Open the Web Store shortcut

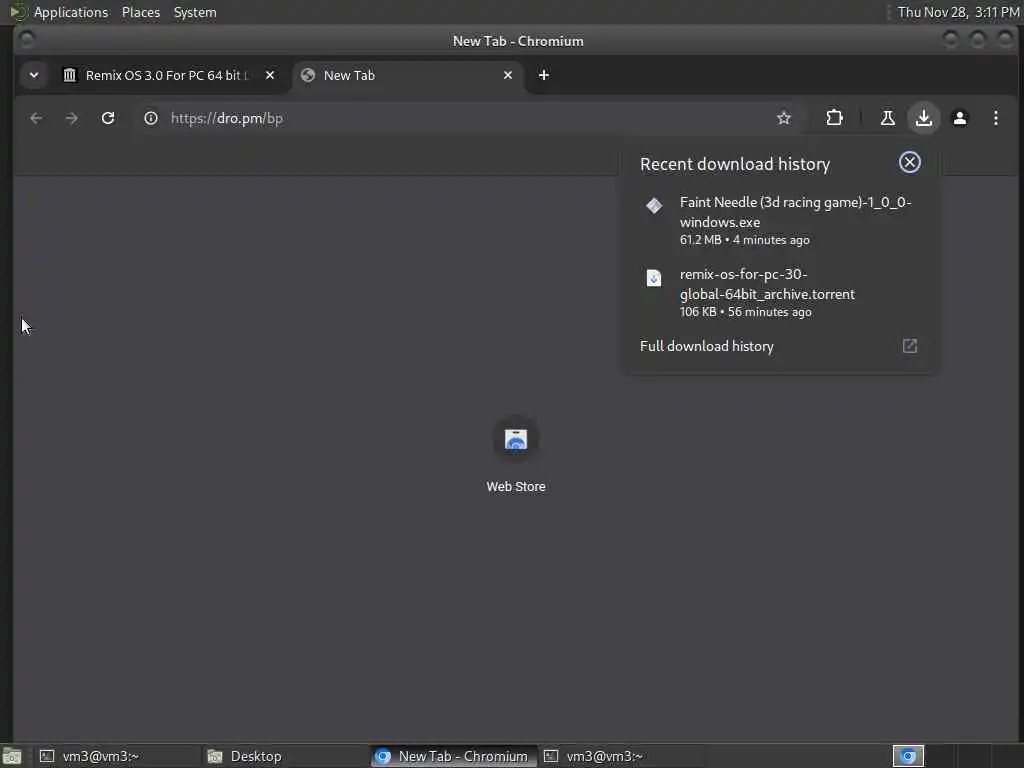[x=515, y=455]
